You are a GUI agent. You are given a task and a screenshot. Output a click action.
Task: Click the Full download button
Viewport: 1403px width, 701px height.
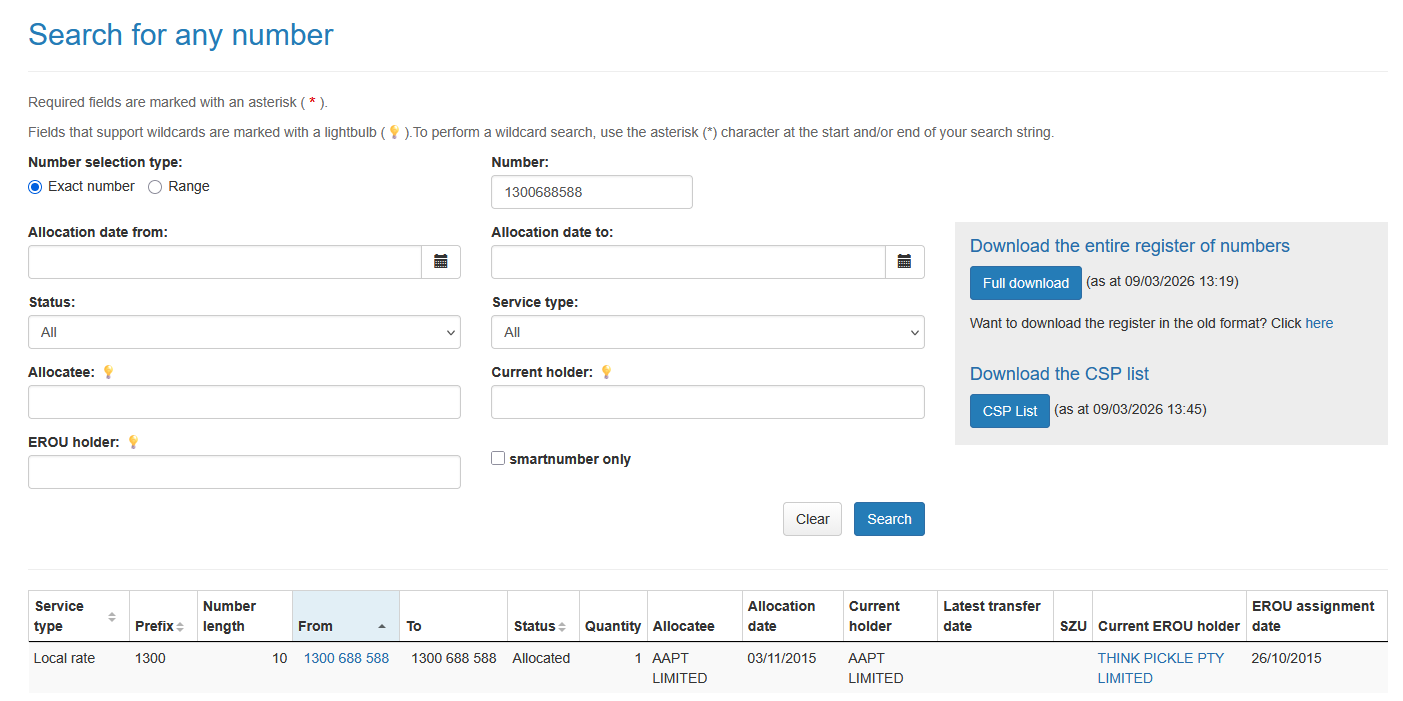[1025, 283]
